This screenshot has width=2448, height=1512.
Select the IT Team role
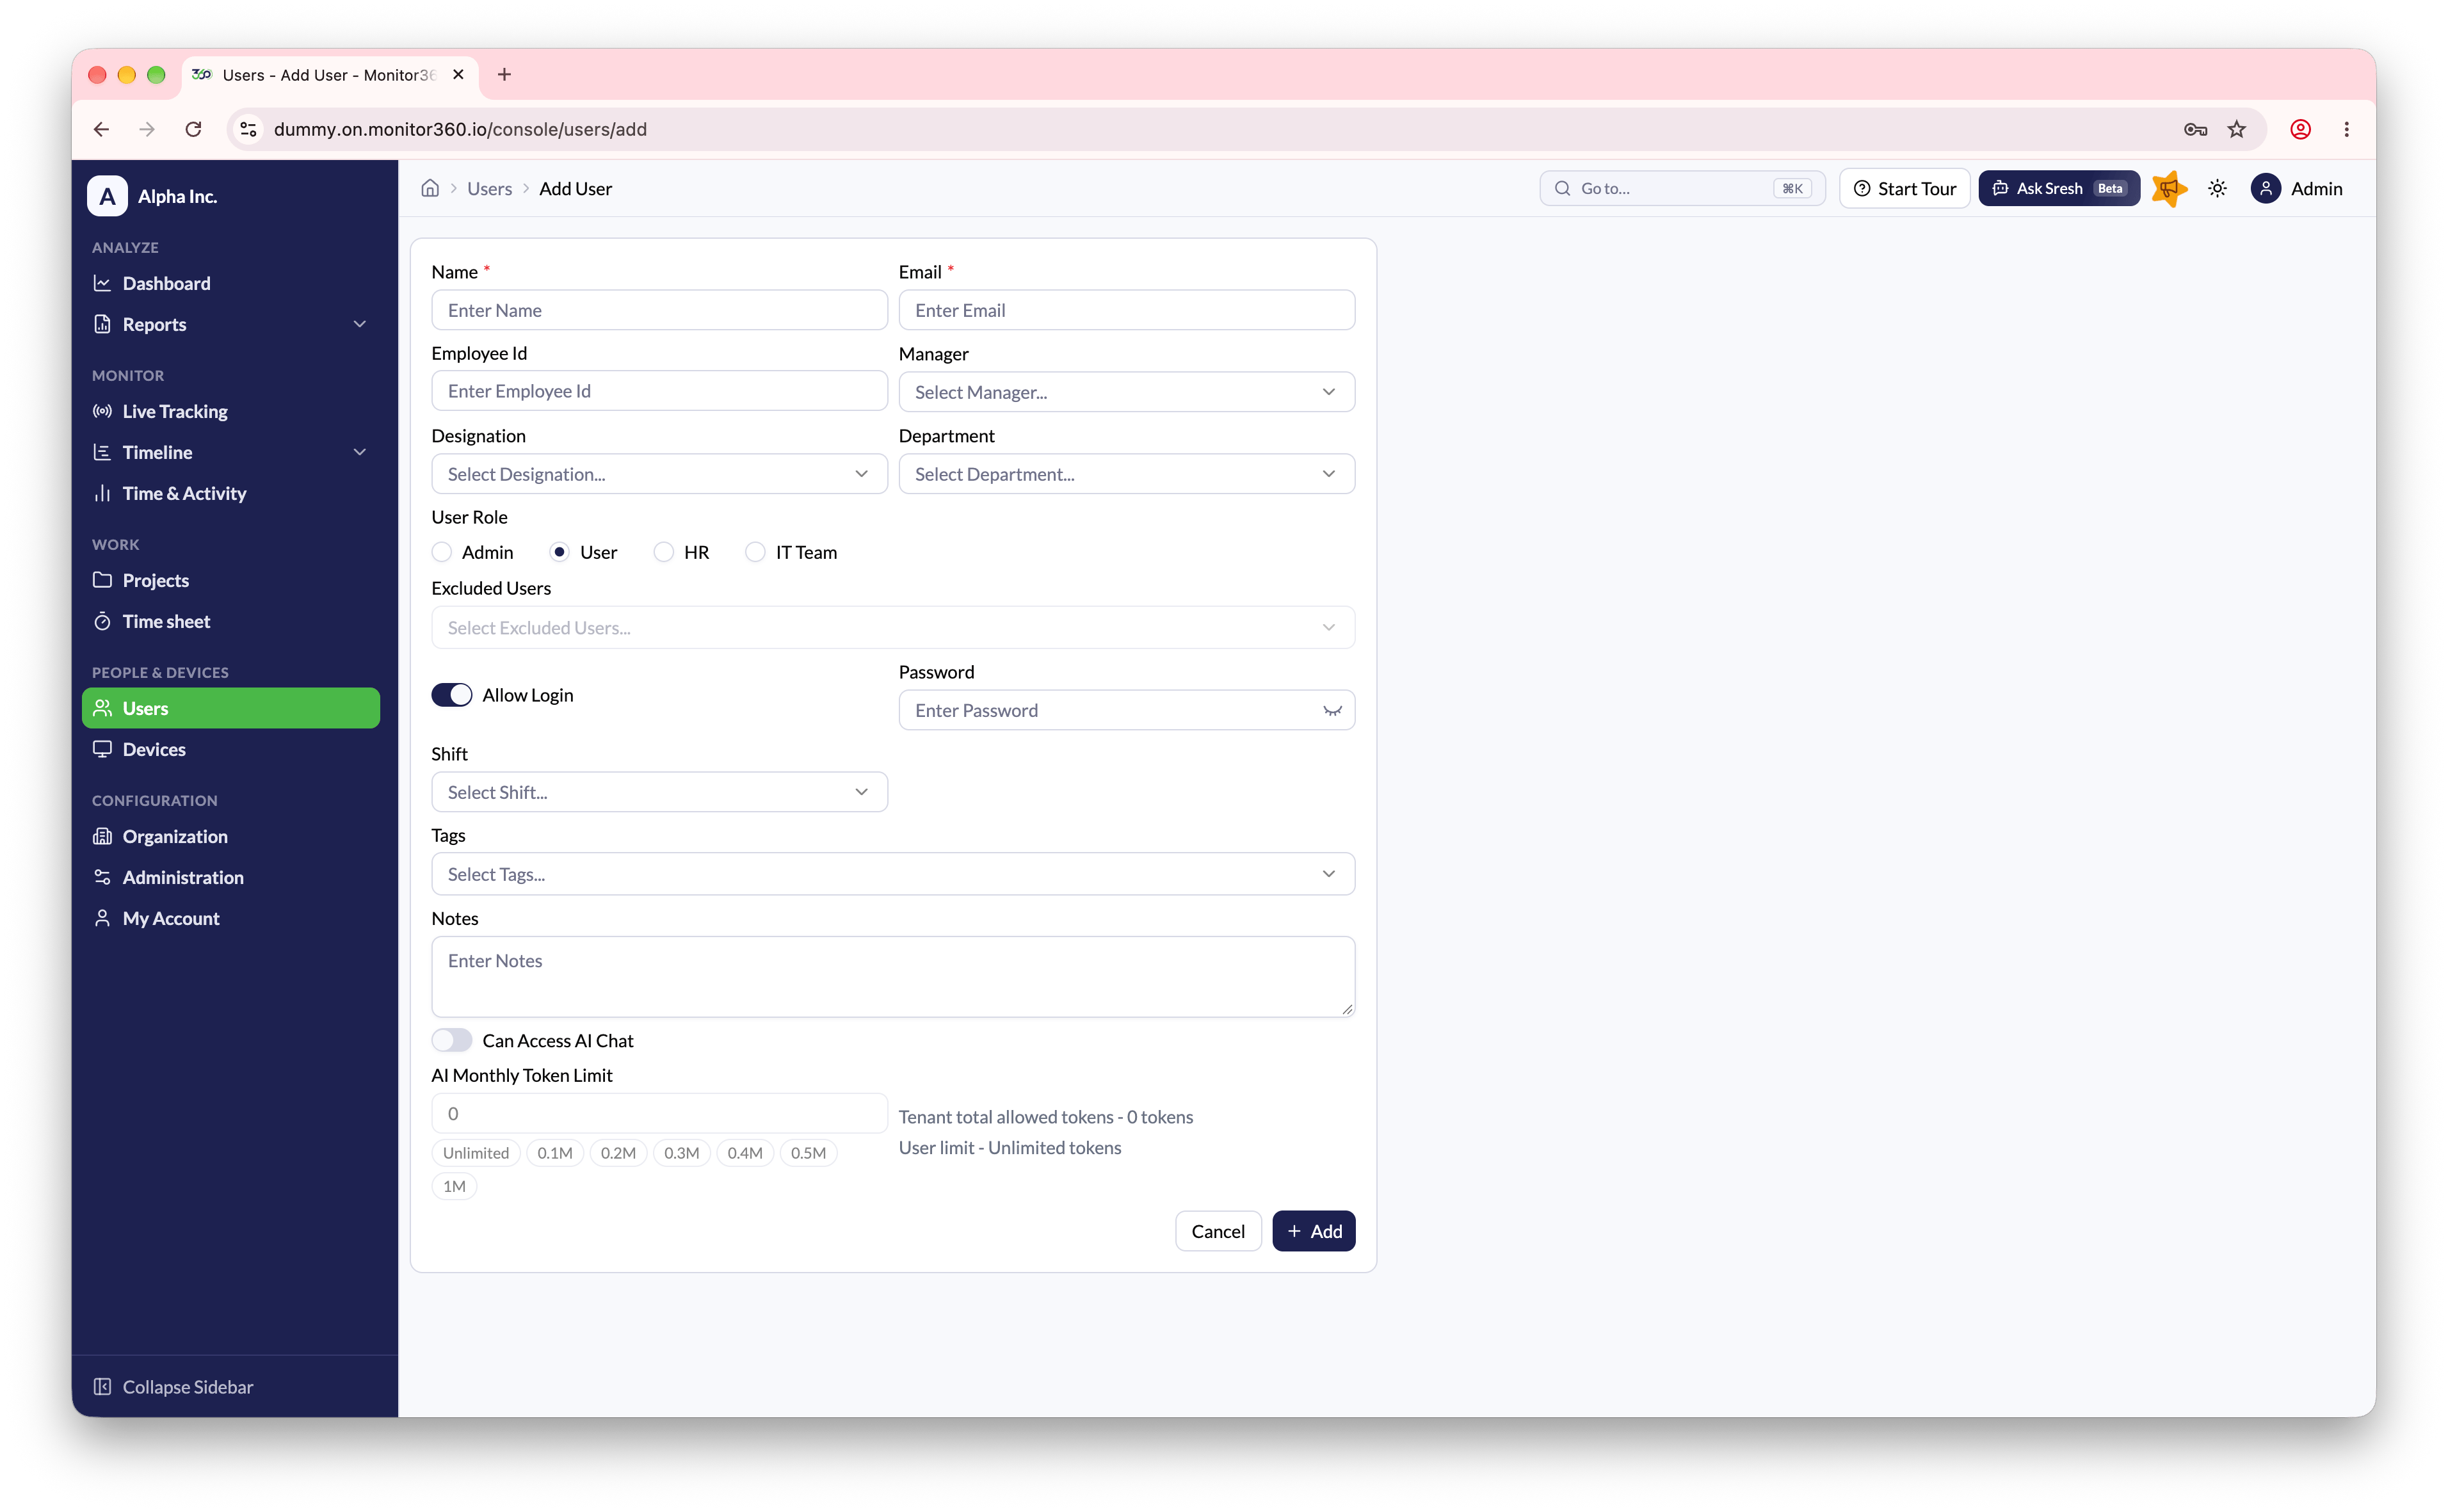coord(756,552)
